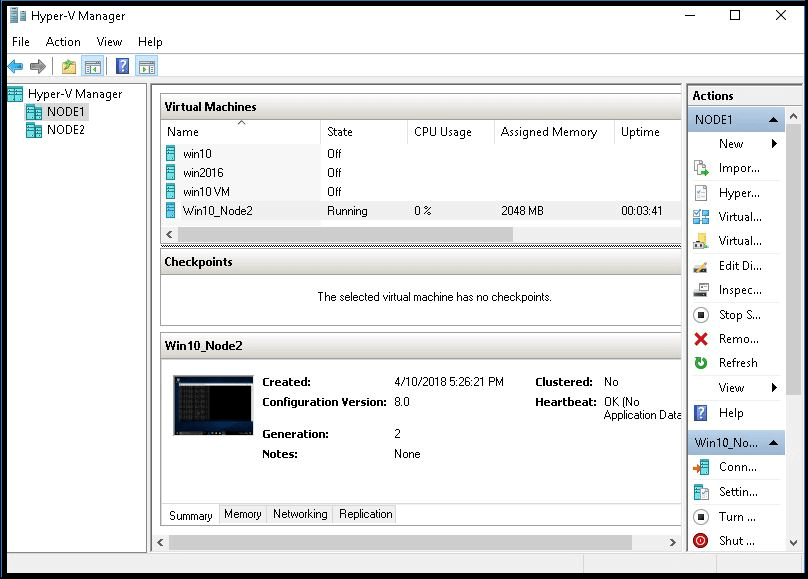Click the blue Help toolbar icon

(x=123, y=66)
